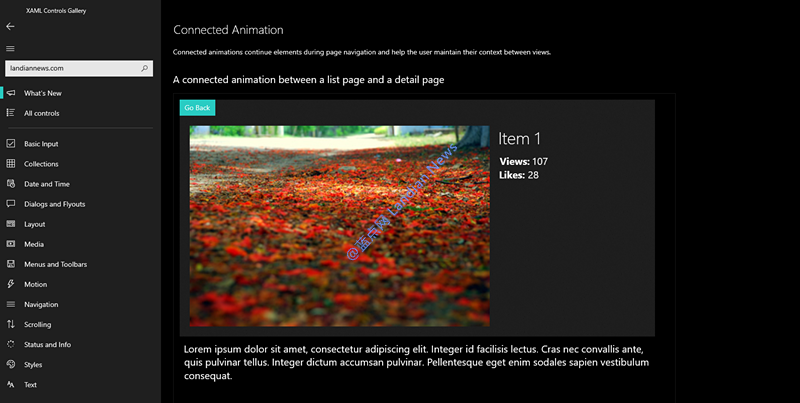Click the Connected animations description sentence
The width and height of the screenshot is (800, 403).
(362, 52)
